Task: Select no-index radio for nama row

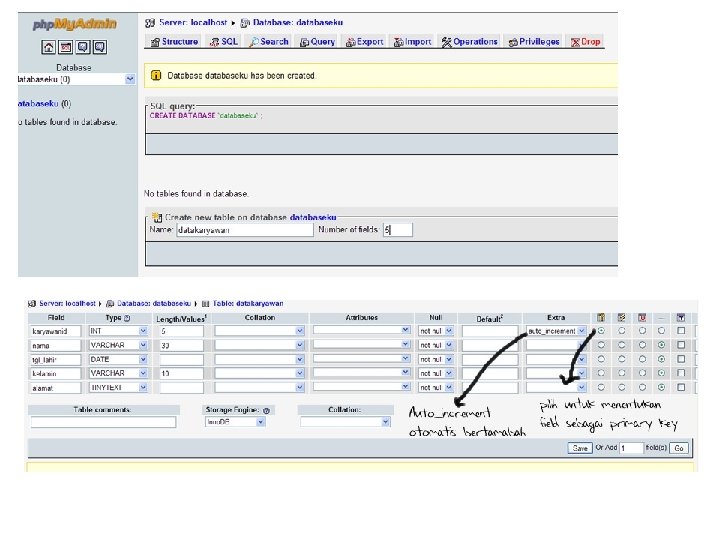Action: pyautogui.click(x=661, y=345)
